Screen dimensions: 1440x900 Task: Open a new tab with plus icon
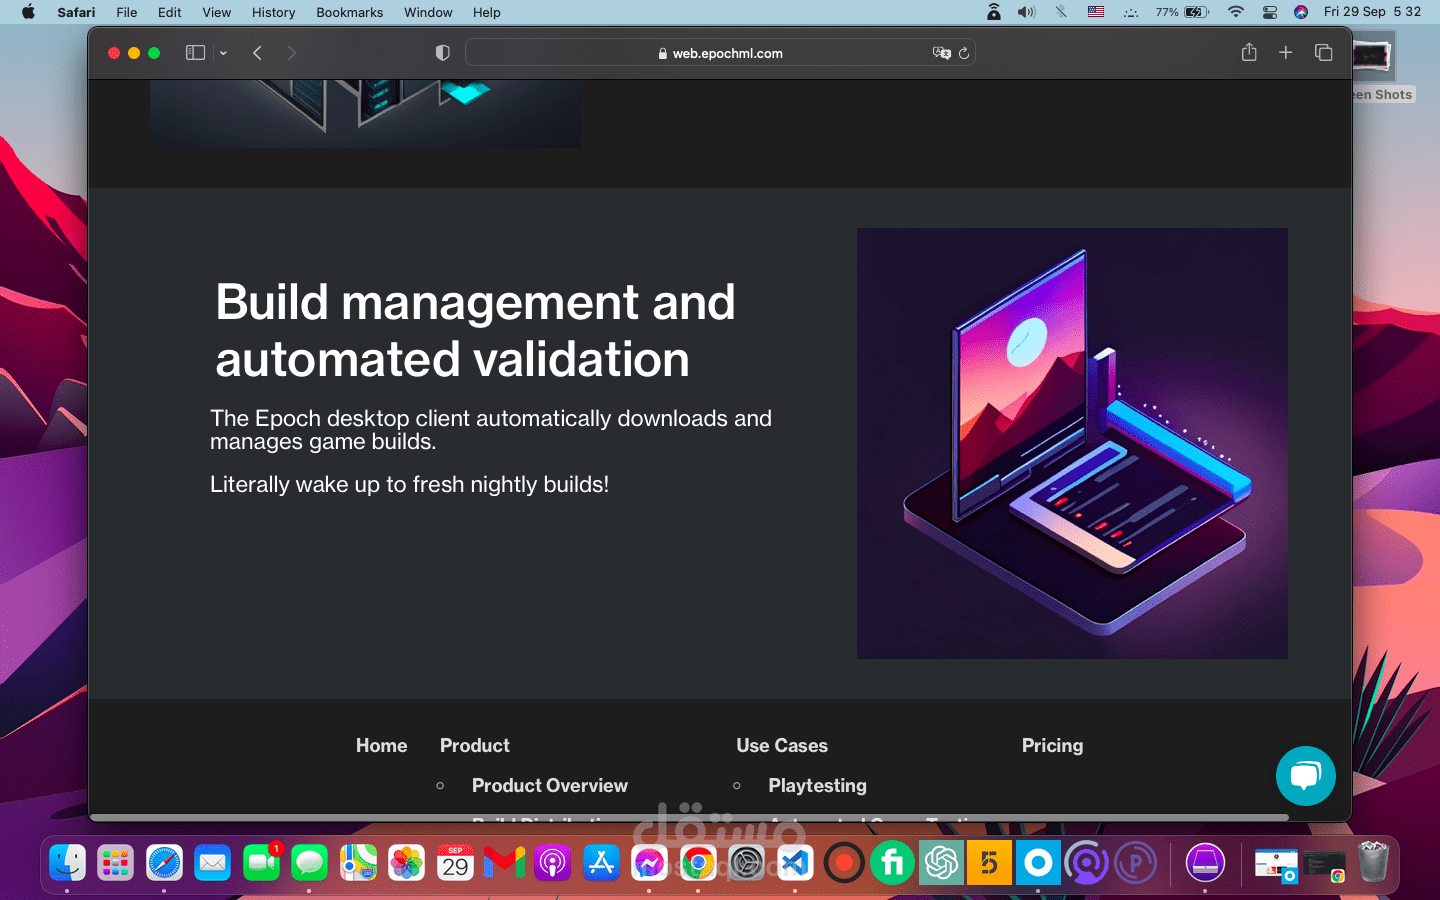(x=1286, y=52)
